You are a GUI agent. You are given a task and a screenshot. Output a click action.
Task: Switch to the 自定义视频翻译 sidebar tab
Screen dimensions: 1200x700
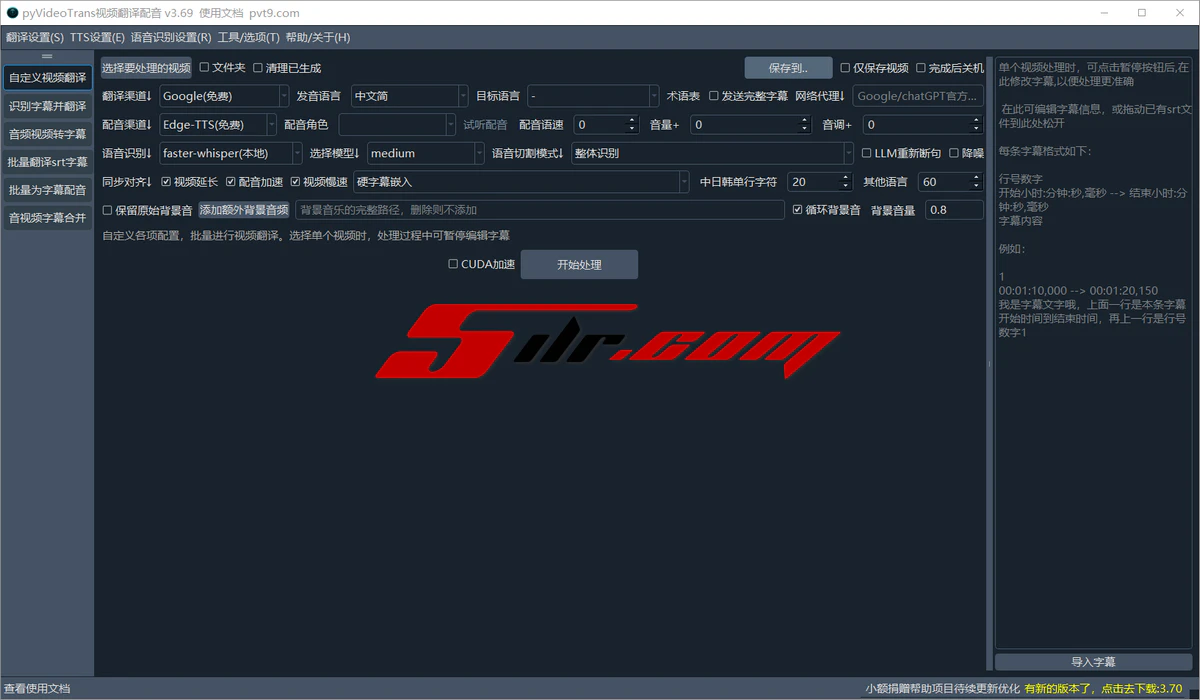[47, 77]
